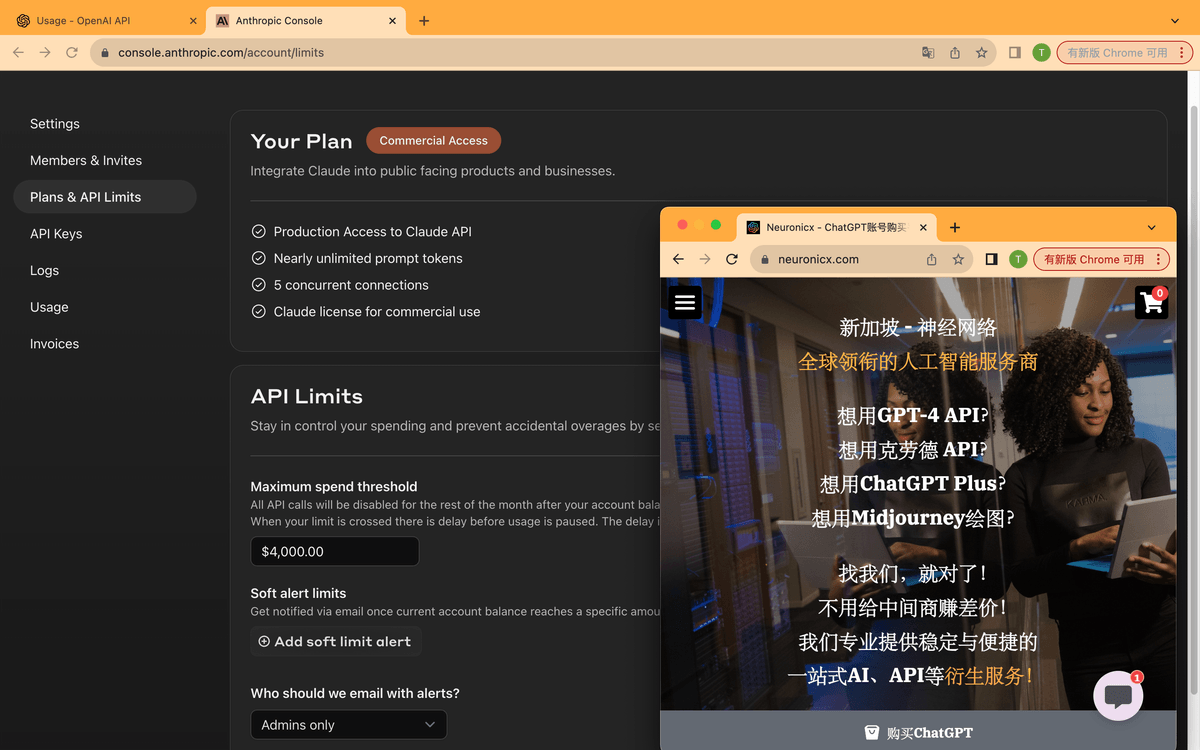Open API Keys in the sidebar

coord(56,234)
